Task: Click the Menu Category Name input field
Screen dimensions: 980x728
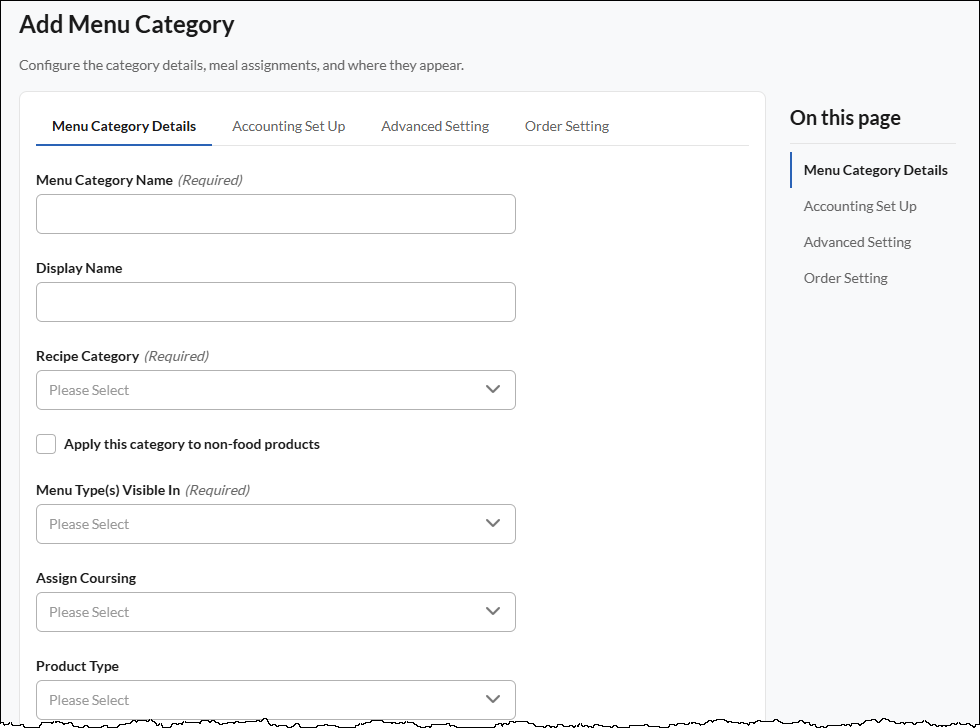Action: point(276,214)
